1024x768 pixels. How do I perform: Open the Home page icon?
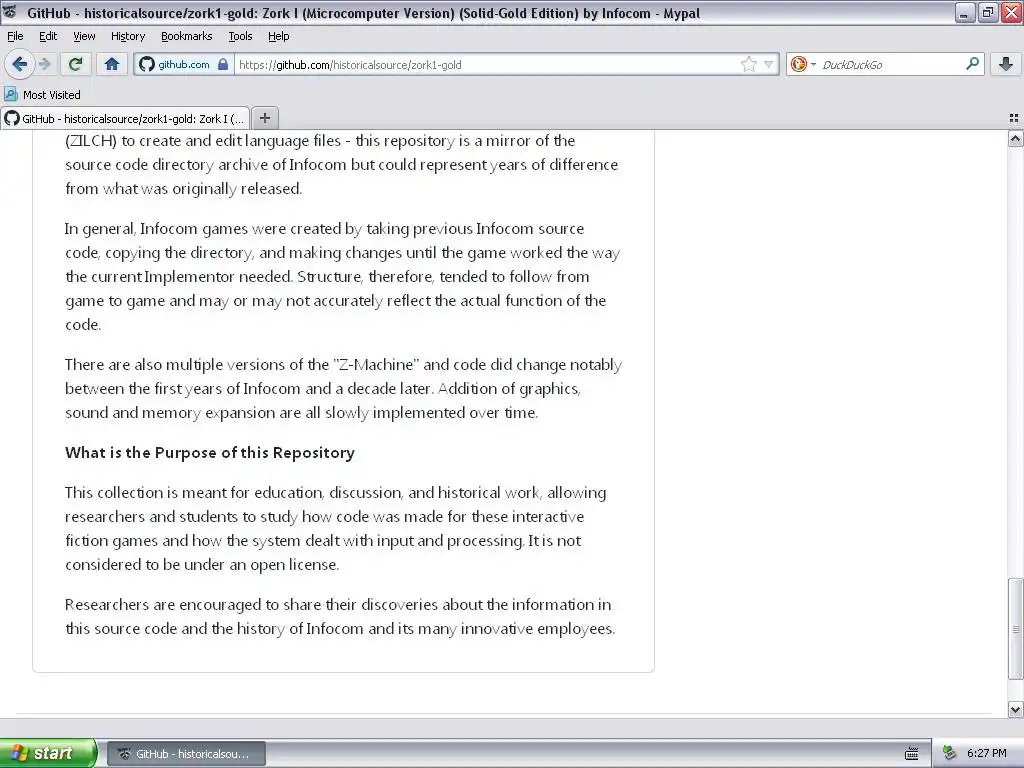click(112, 64)
